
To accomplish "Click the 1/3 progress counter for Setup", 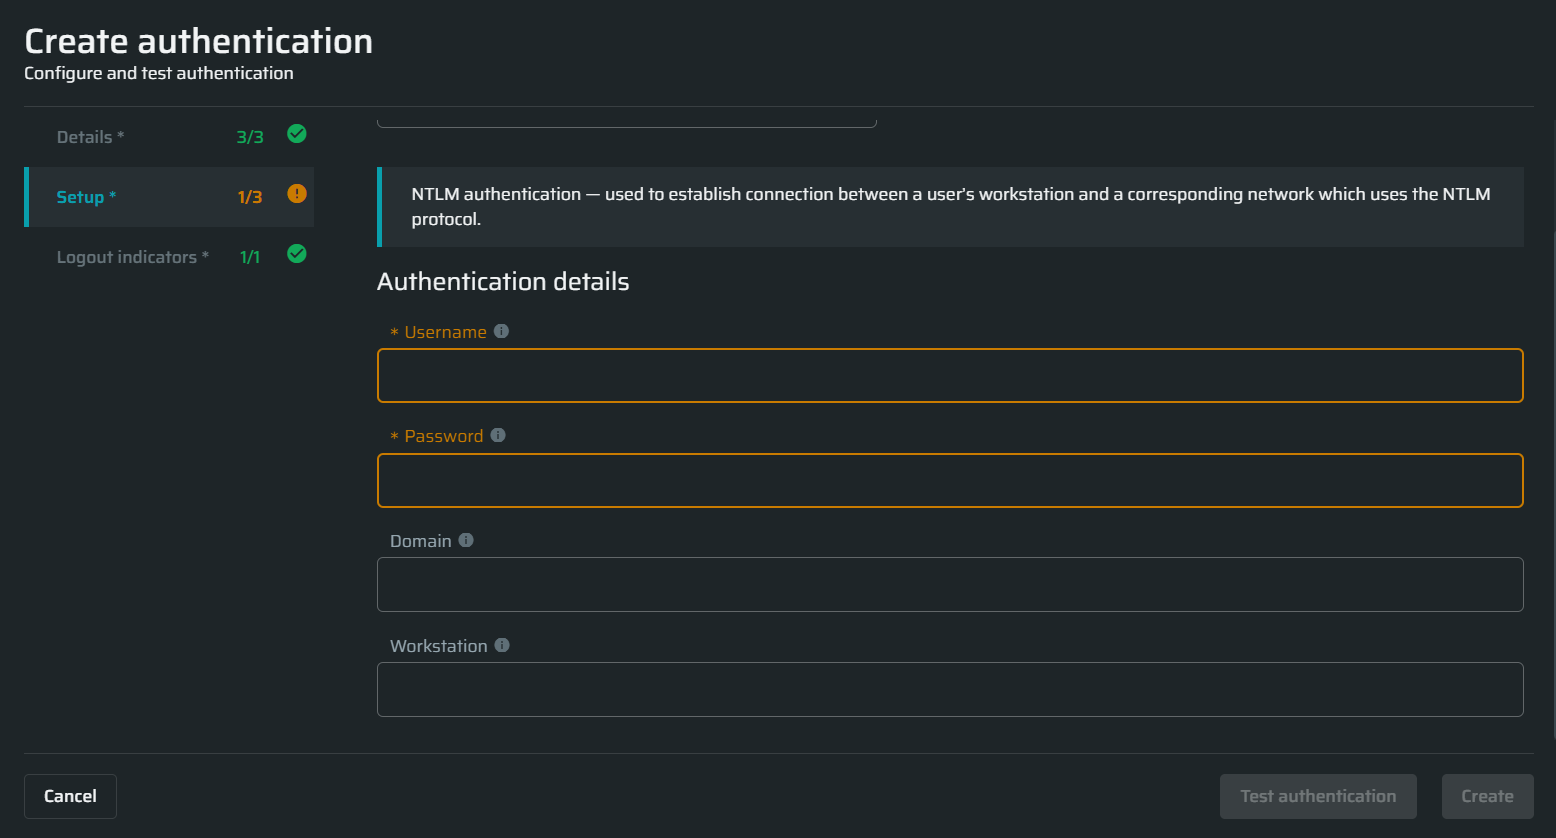I will [x=250, y=197].
